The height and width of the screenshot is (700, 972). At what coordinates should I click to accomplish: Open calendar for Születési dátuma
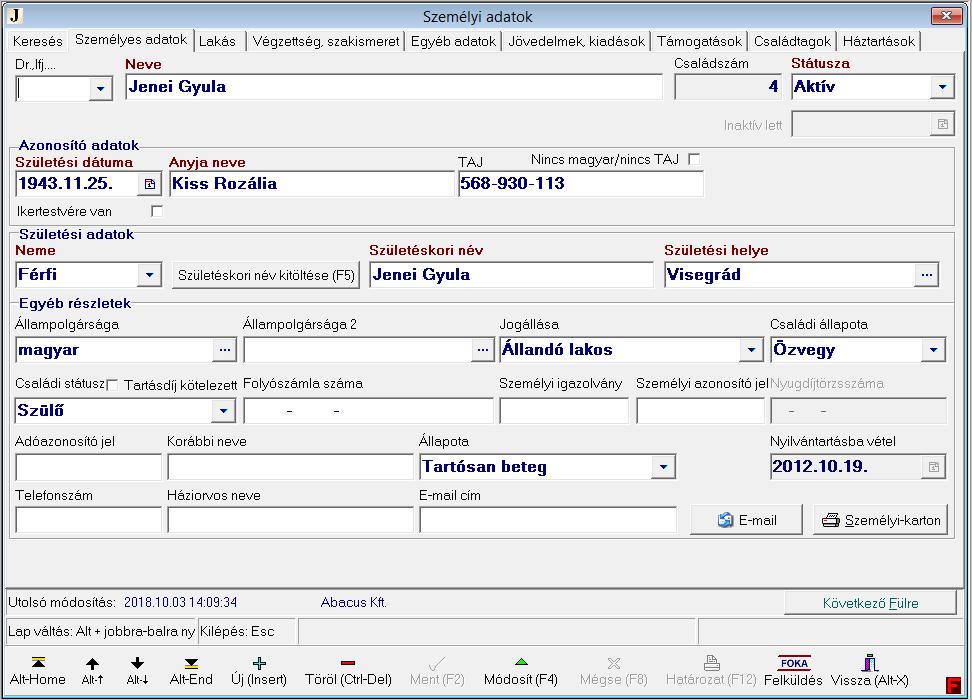tap(149, 184)
